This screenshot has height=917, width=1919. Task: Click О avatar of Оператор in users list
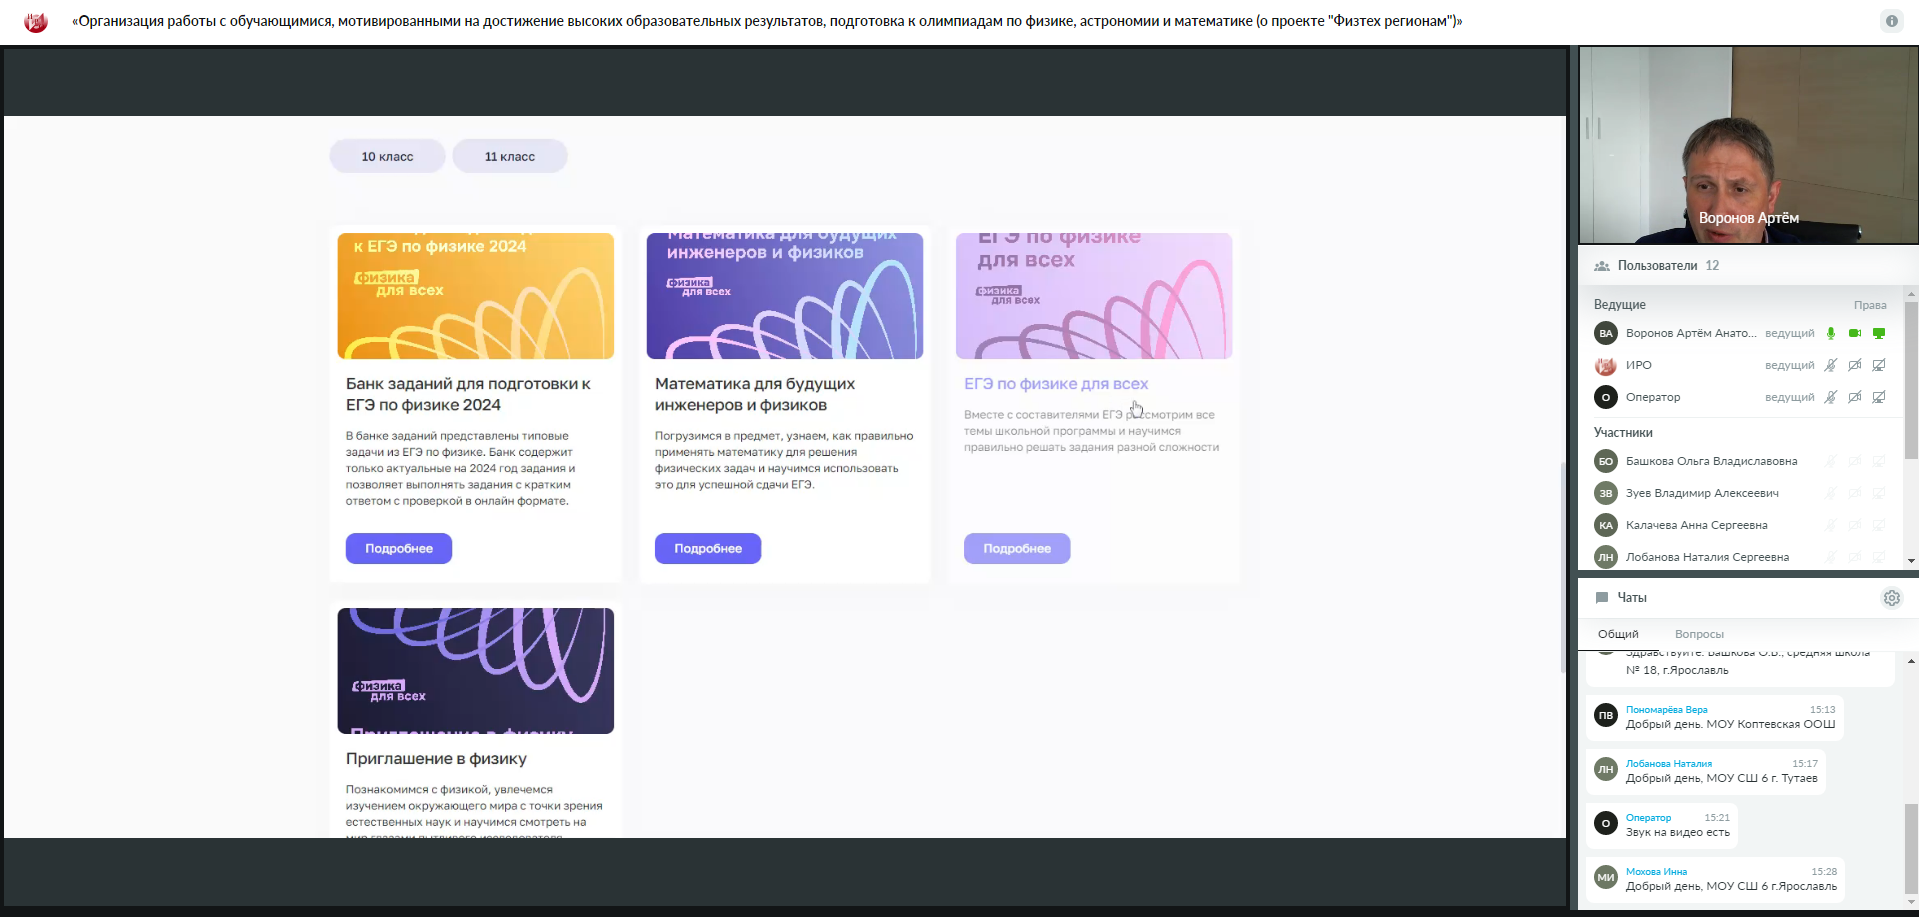1606,398
